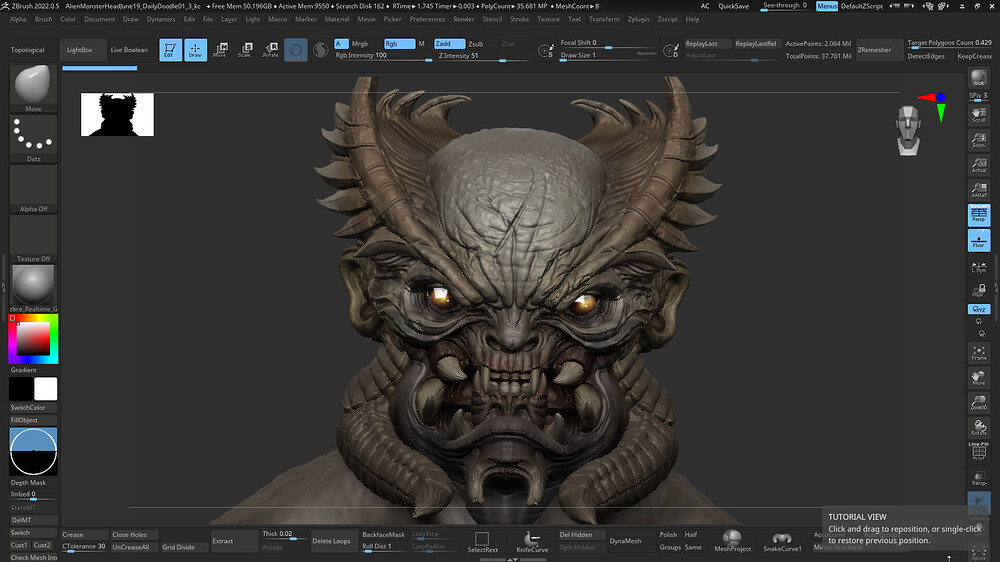Click the BPR render icon

(978, 78)
